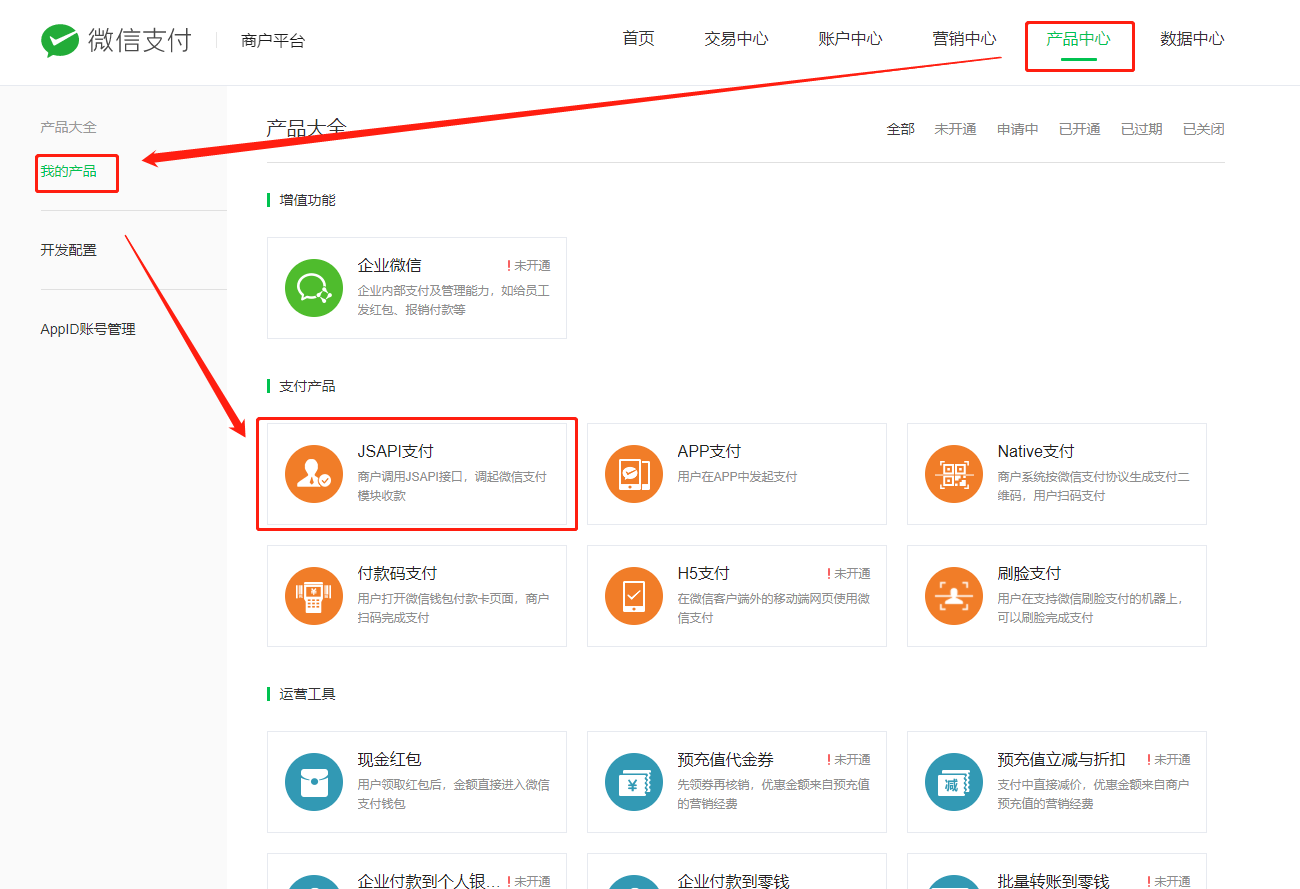Select 我的产品 in the sidebar

(x=68, y=172)
